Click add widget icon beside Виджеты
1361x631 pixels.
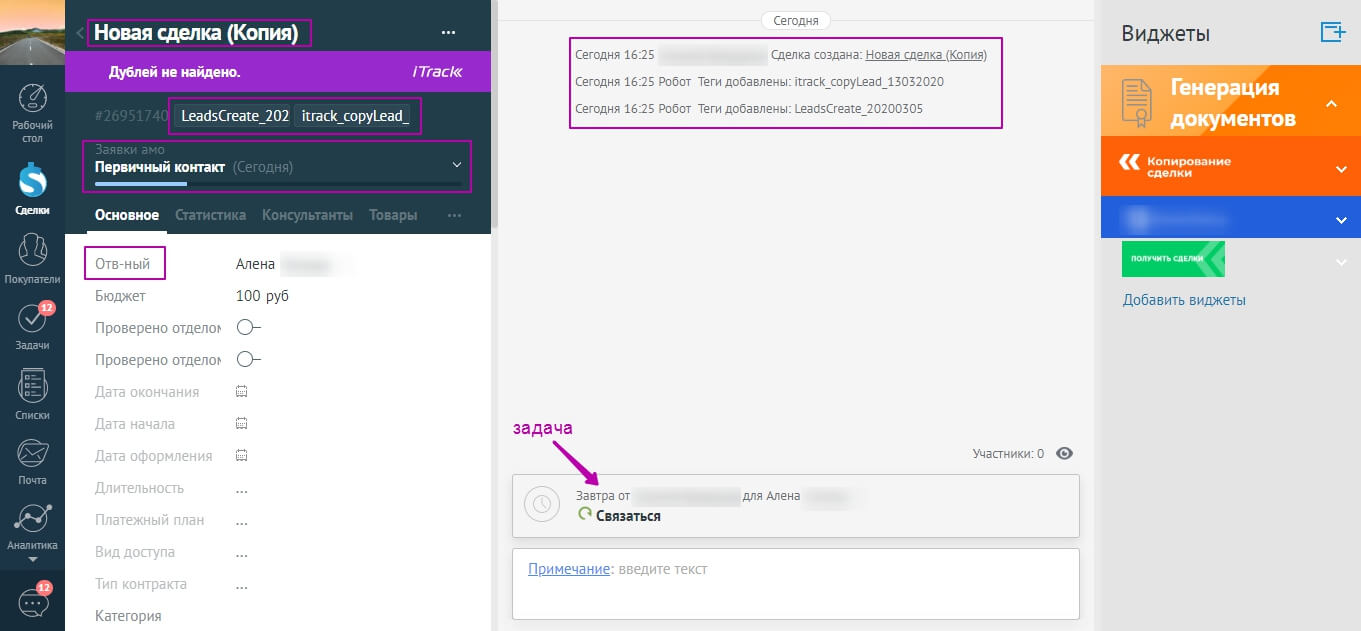click(1333, 32)
